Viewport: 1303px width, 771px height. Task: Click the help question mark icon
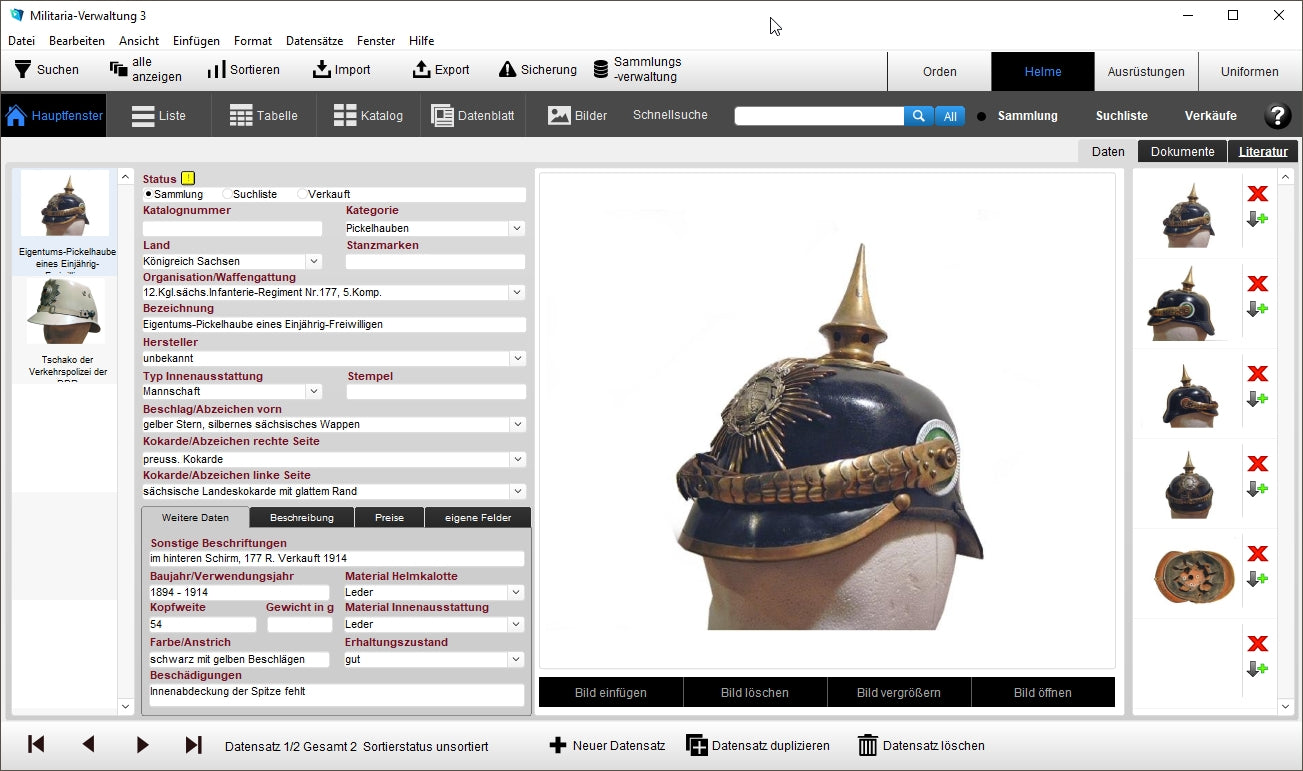pyautogui.click(x=1277, y=116)
